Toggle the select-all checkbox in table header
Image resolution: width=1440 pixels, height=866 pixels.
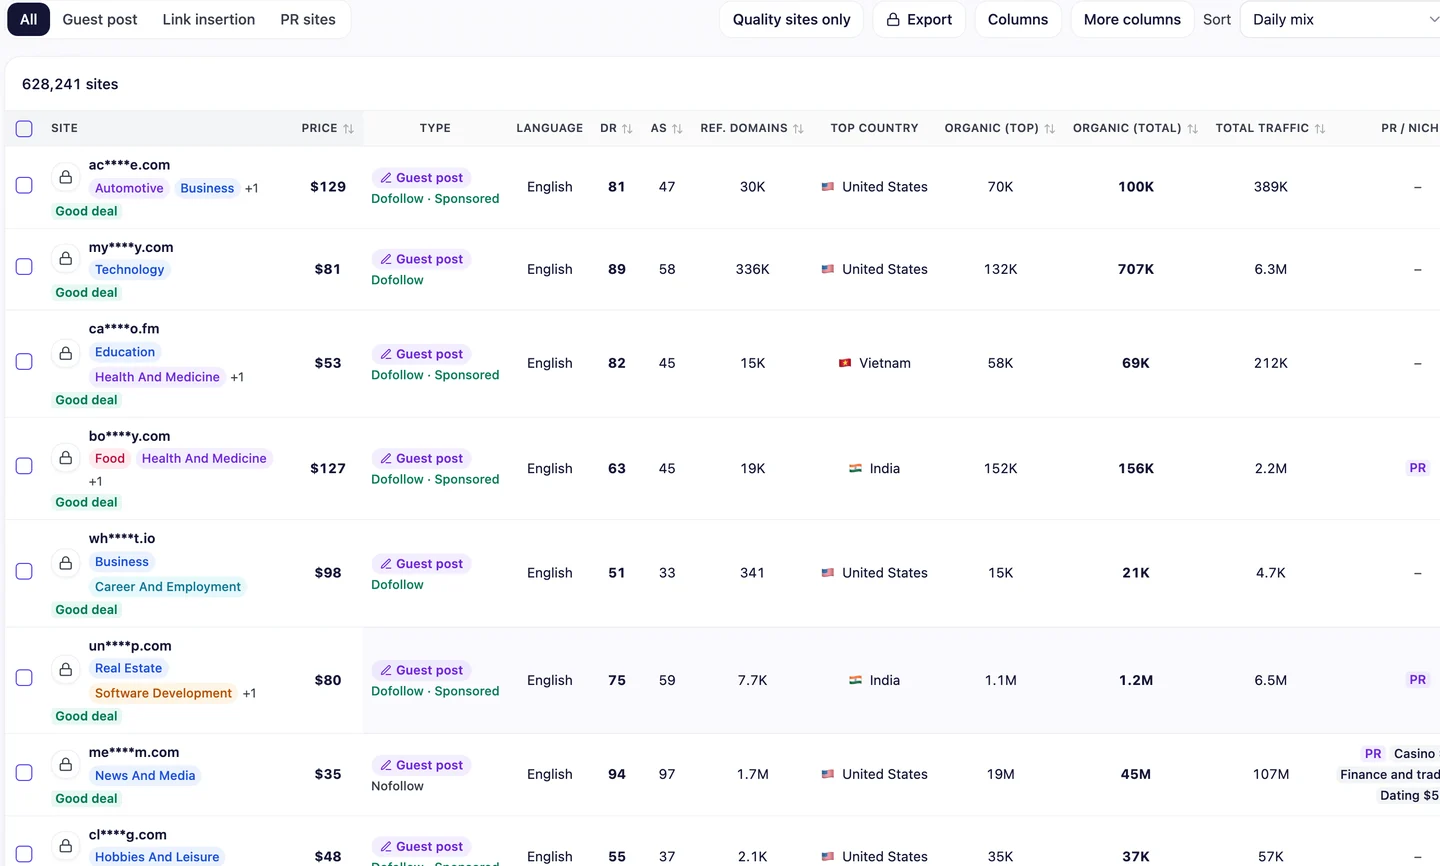24,129
